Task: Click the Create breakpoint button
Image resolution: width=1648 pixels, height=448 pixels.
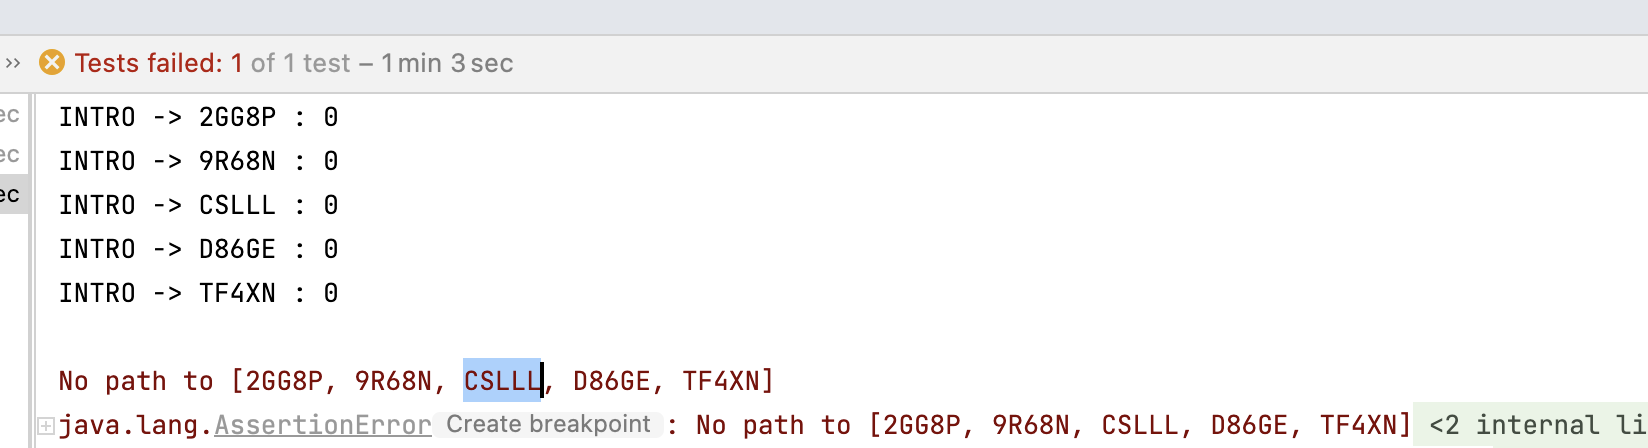Action: click(548, 424)
